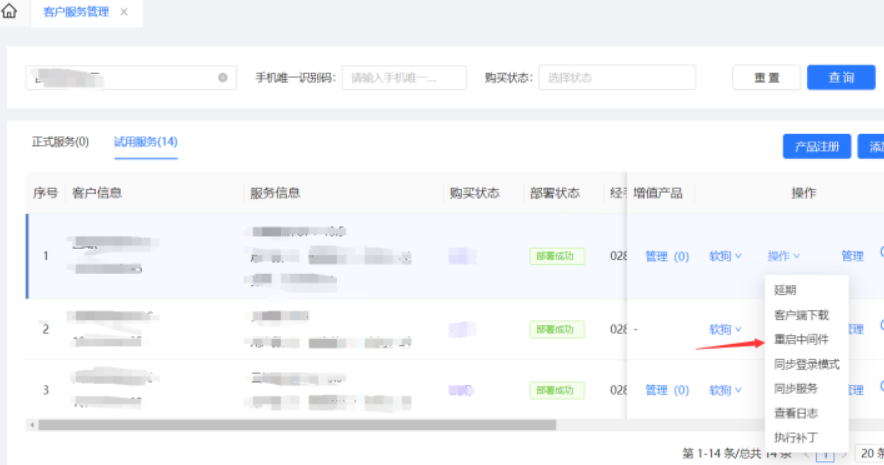884x465 pixels.
Task: Click the 重置 button
Action: (766, 78)
